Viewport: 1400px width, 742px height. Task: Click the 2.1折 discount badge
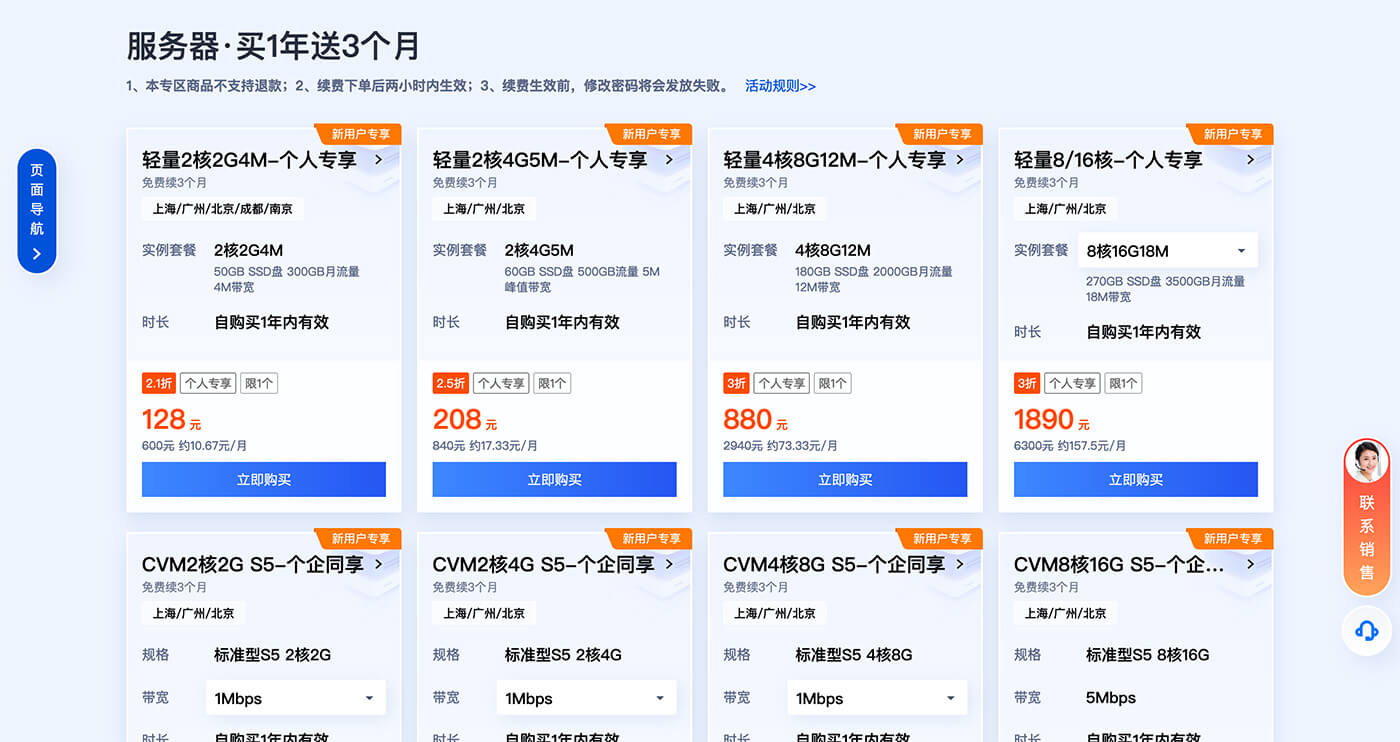pos(159,383)
